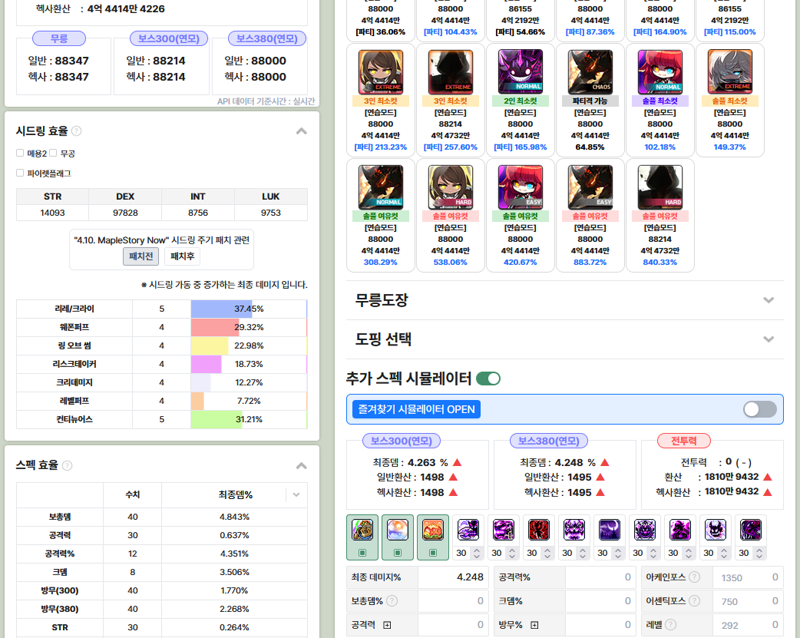Switch to 보스380(연모) tab in top summary

pyautogui.click(x=267, y=38)
